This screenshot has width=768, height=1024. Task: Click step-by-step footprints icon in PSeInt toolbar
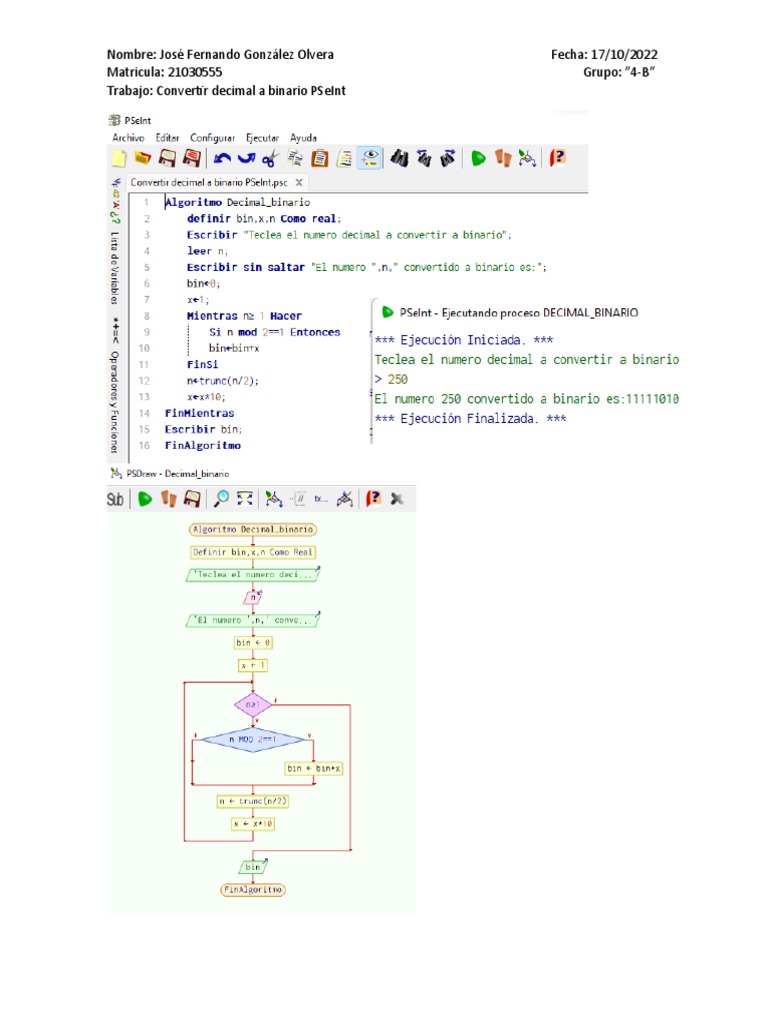click(x=504, y=158)
